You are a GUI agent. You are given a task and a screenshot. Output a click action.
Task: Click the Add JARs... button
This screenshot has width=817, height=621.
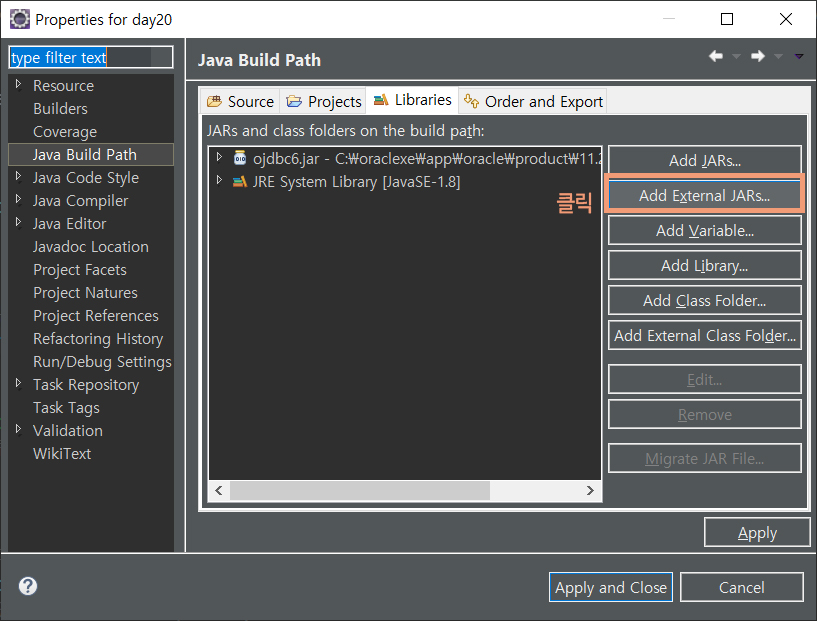point(704,160)
